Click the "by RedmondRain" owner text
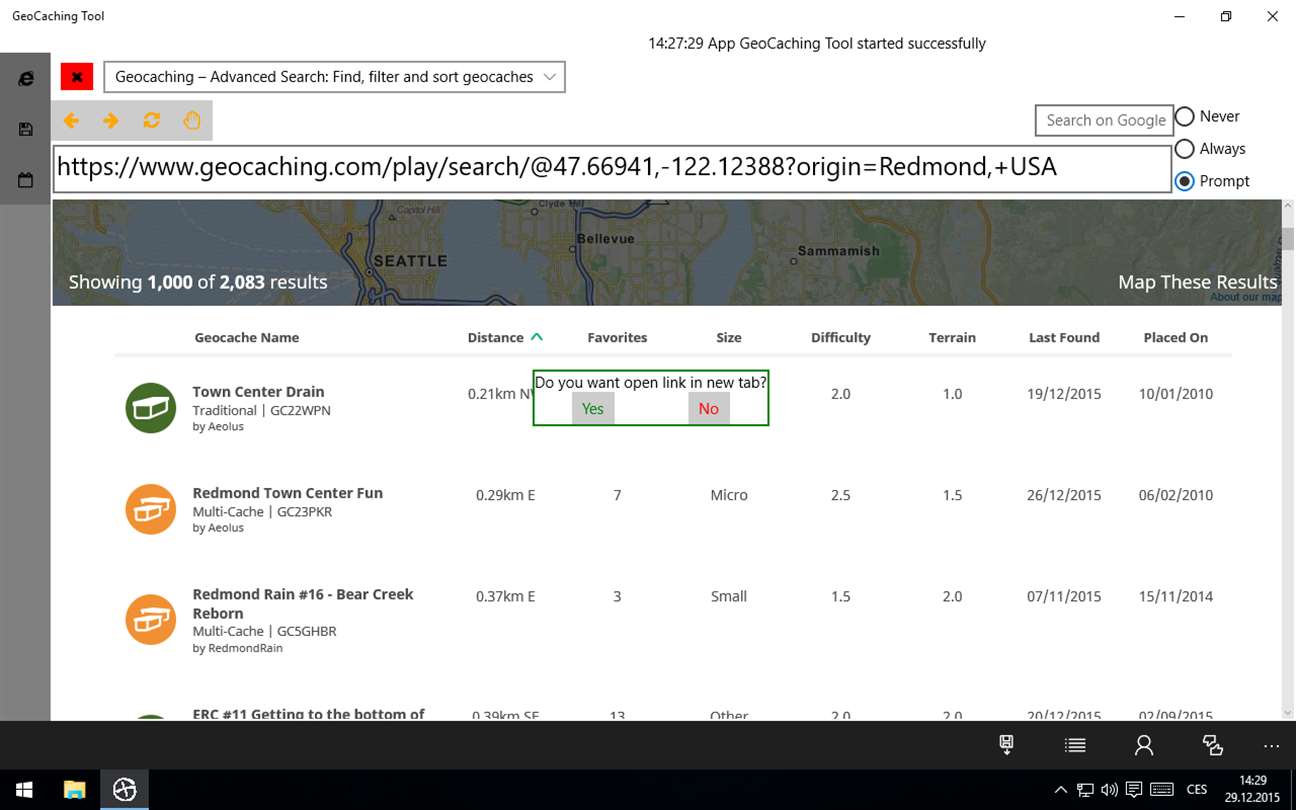Image resolution: width=1296 pixels, height=810 pixels. (x=238, y=648)
